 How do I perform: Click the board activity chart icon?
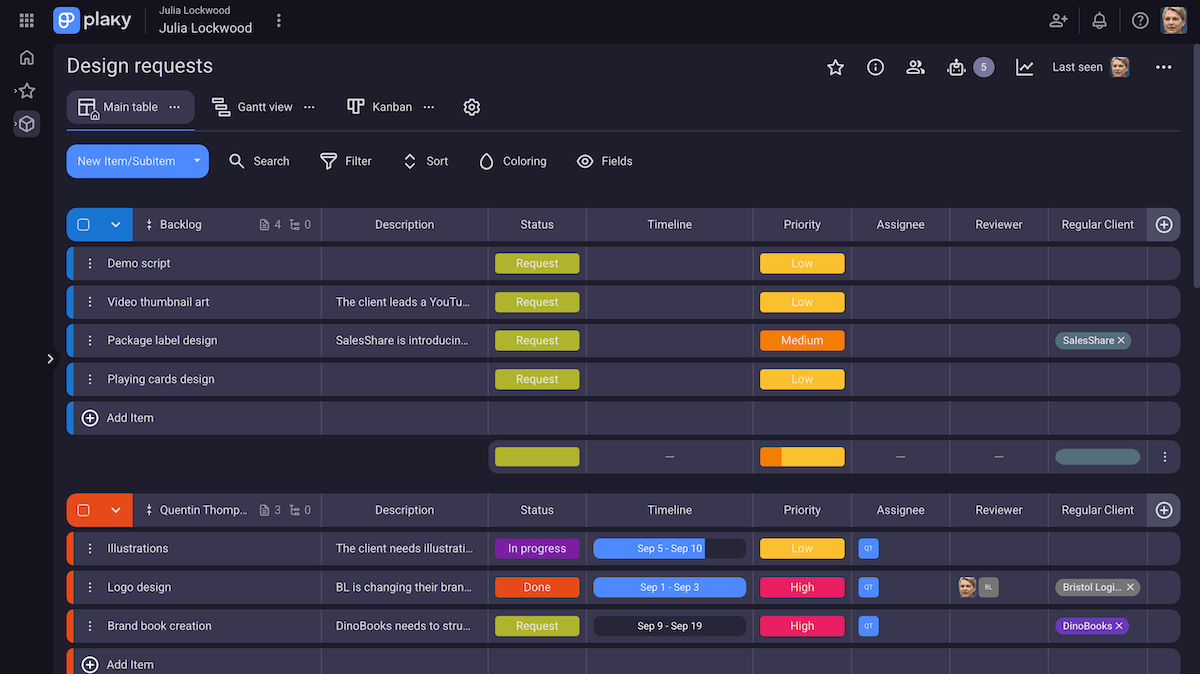click(1022, 66)
